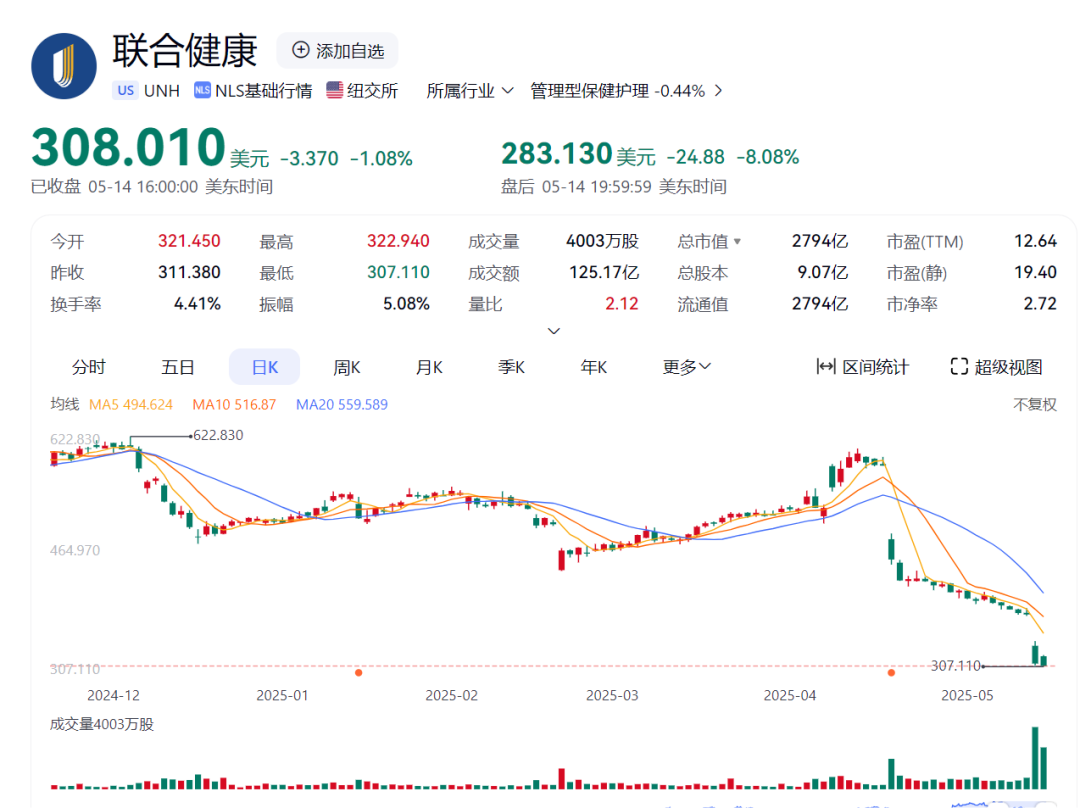Add stock via 添加自选 button

(338, 50)
